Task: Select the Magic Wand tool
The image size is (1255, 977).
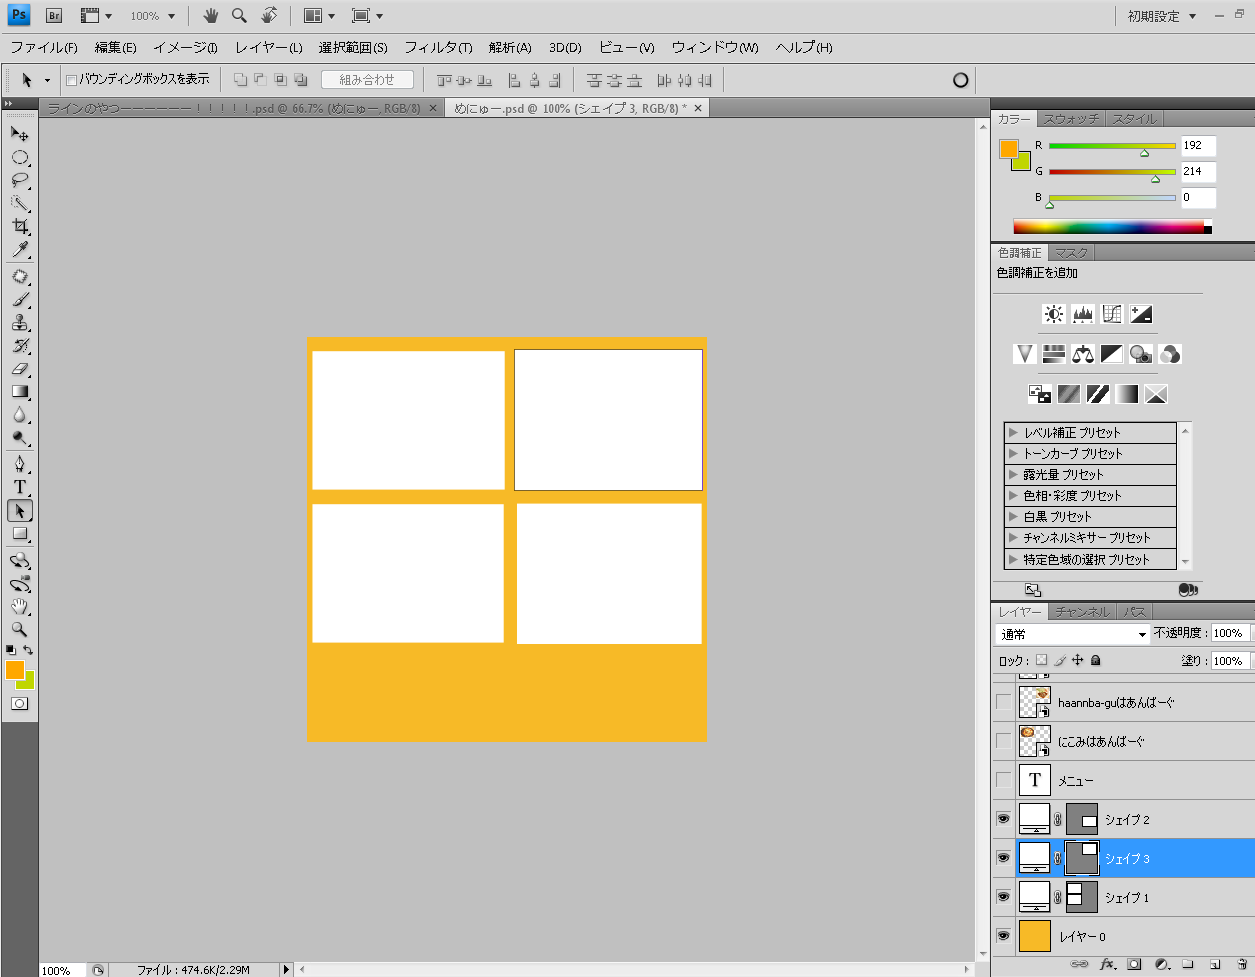Action: pos(20,203)
